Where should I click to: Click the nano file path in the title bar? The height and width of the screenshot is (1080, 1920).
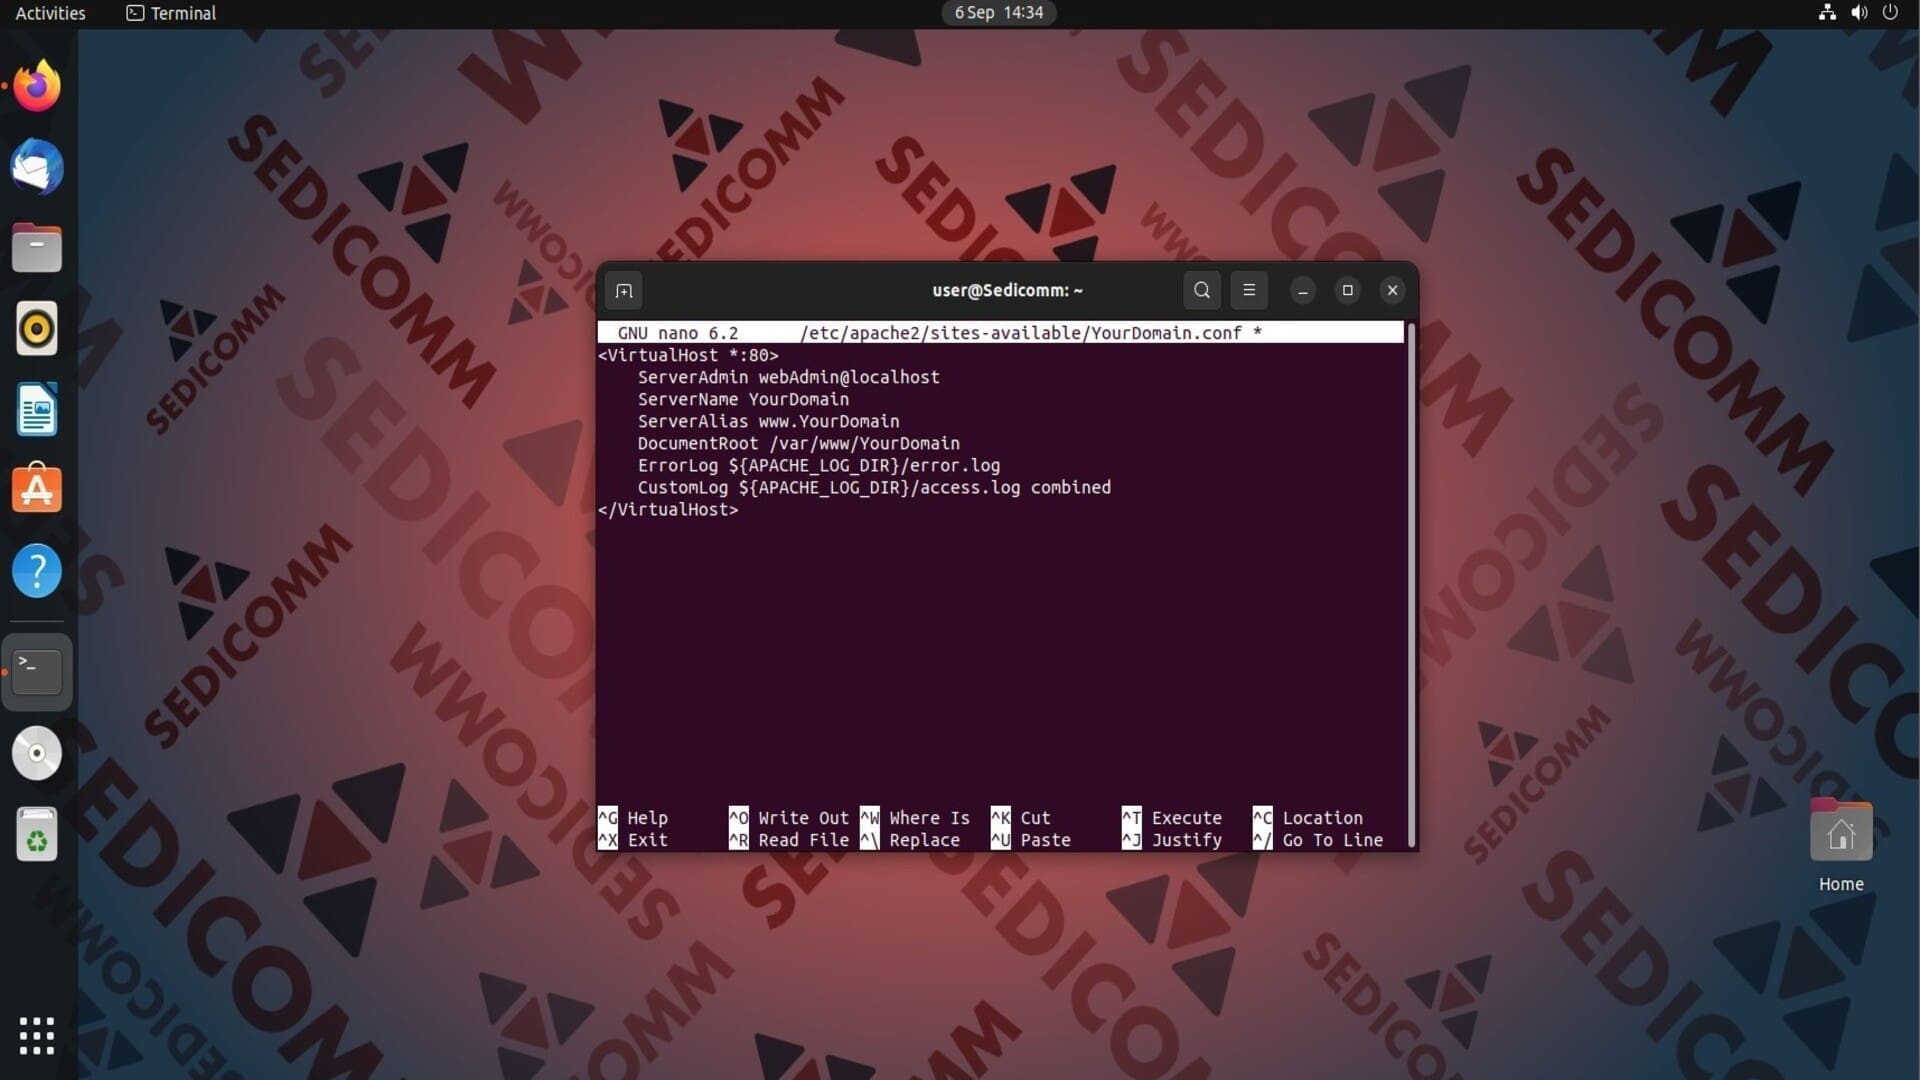1020,333
